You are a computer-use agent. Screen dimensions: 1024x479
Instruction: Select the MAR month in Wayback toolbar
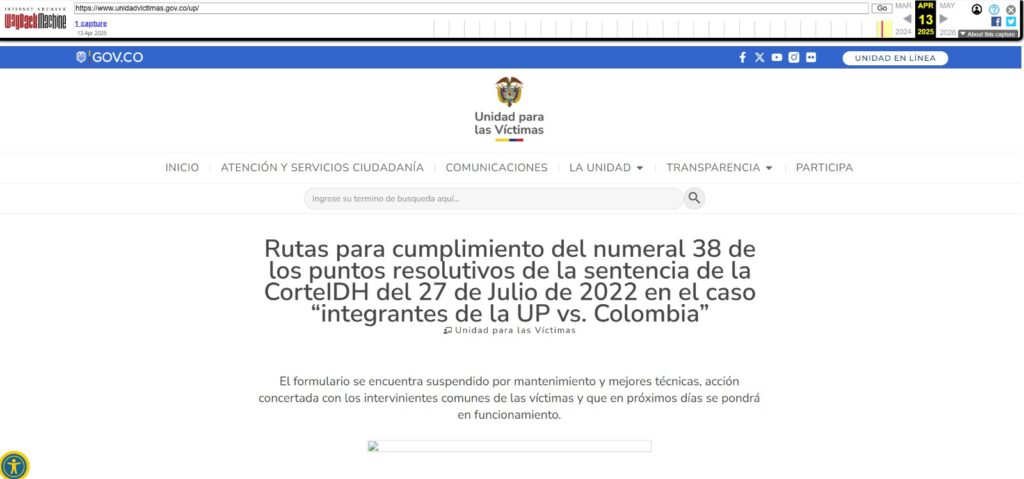coord(903,5)
